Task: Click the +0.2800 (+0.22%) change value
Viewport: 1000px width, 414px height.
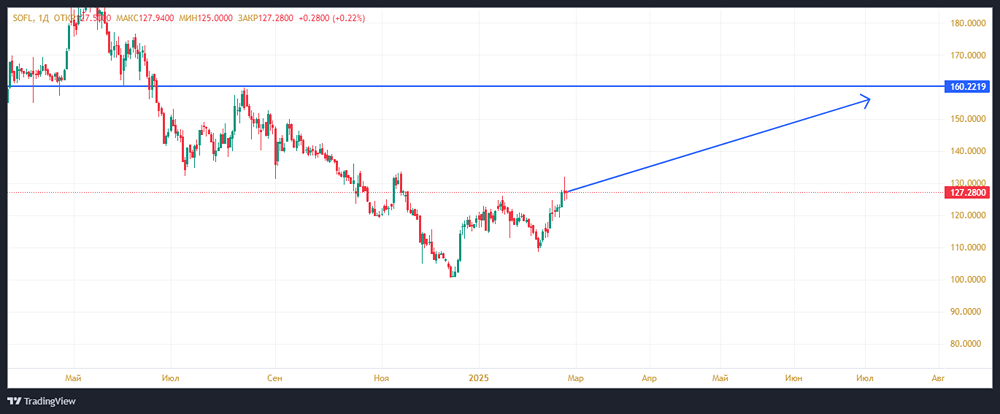Action: pos(332,18)
